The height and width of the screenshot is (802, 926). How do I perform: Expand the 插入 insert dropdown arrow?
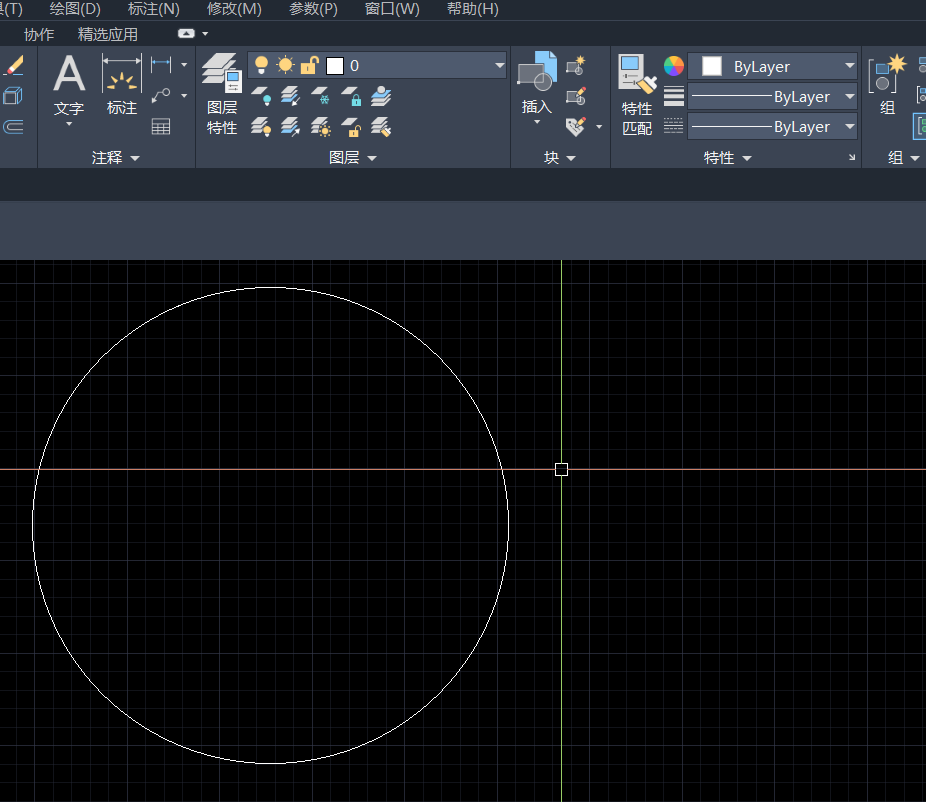click(x=537, y=122)
